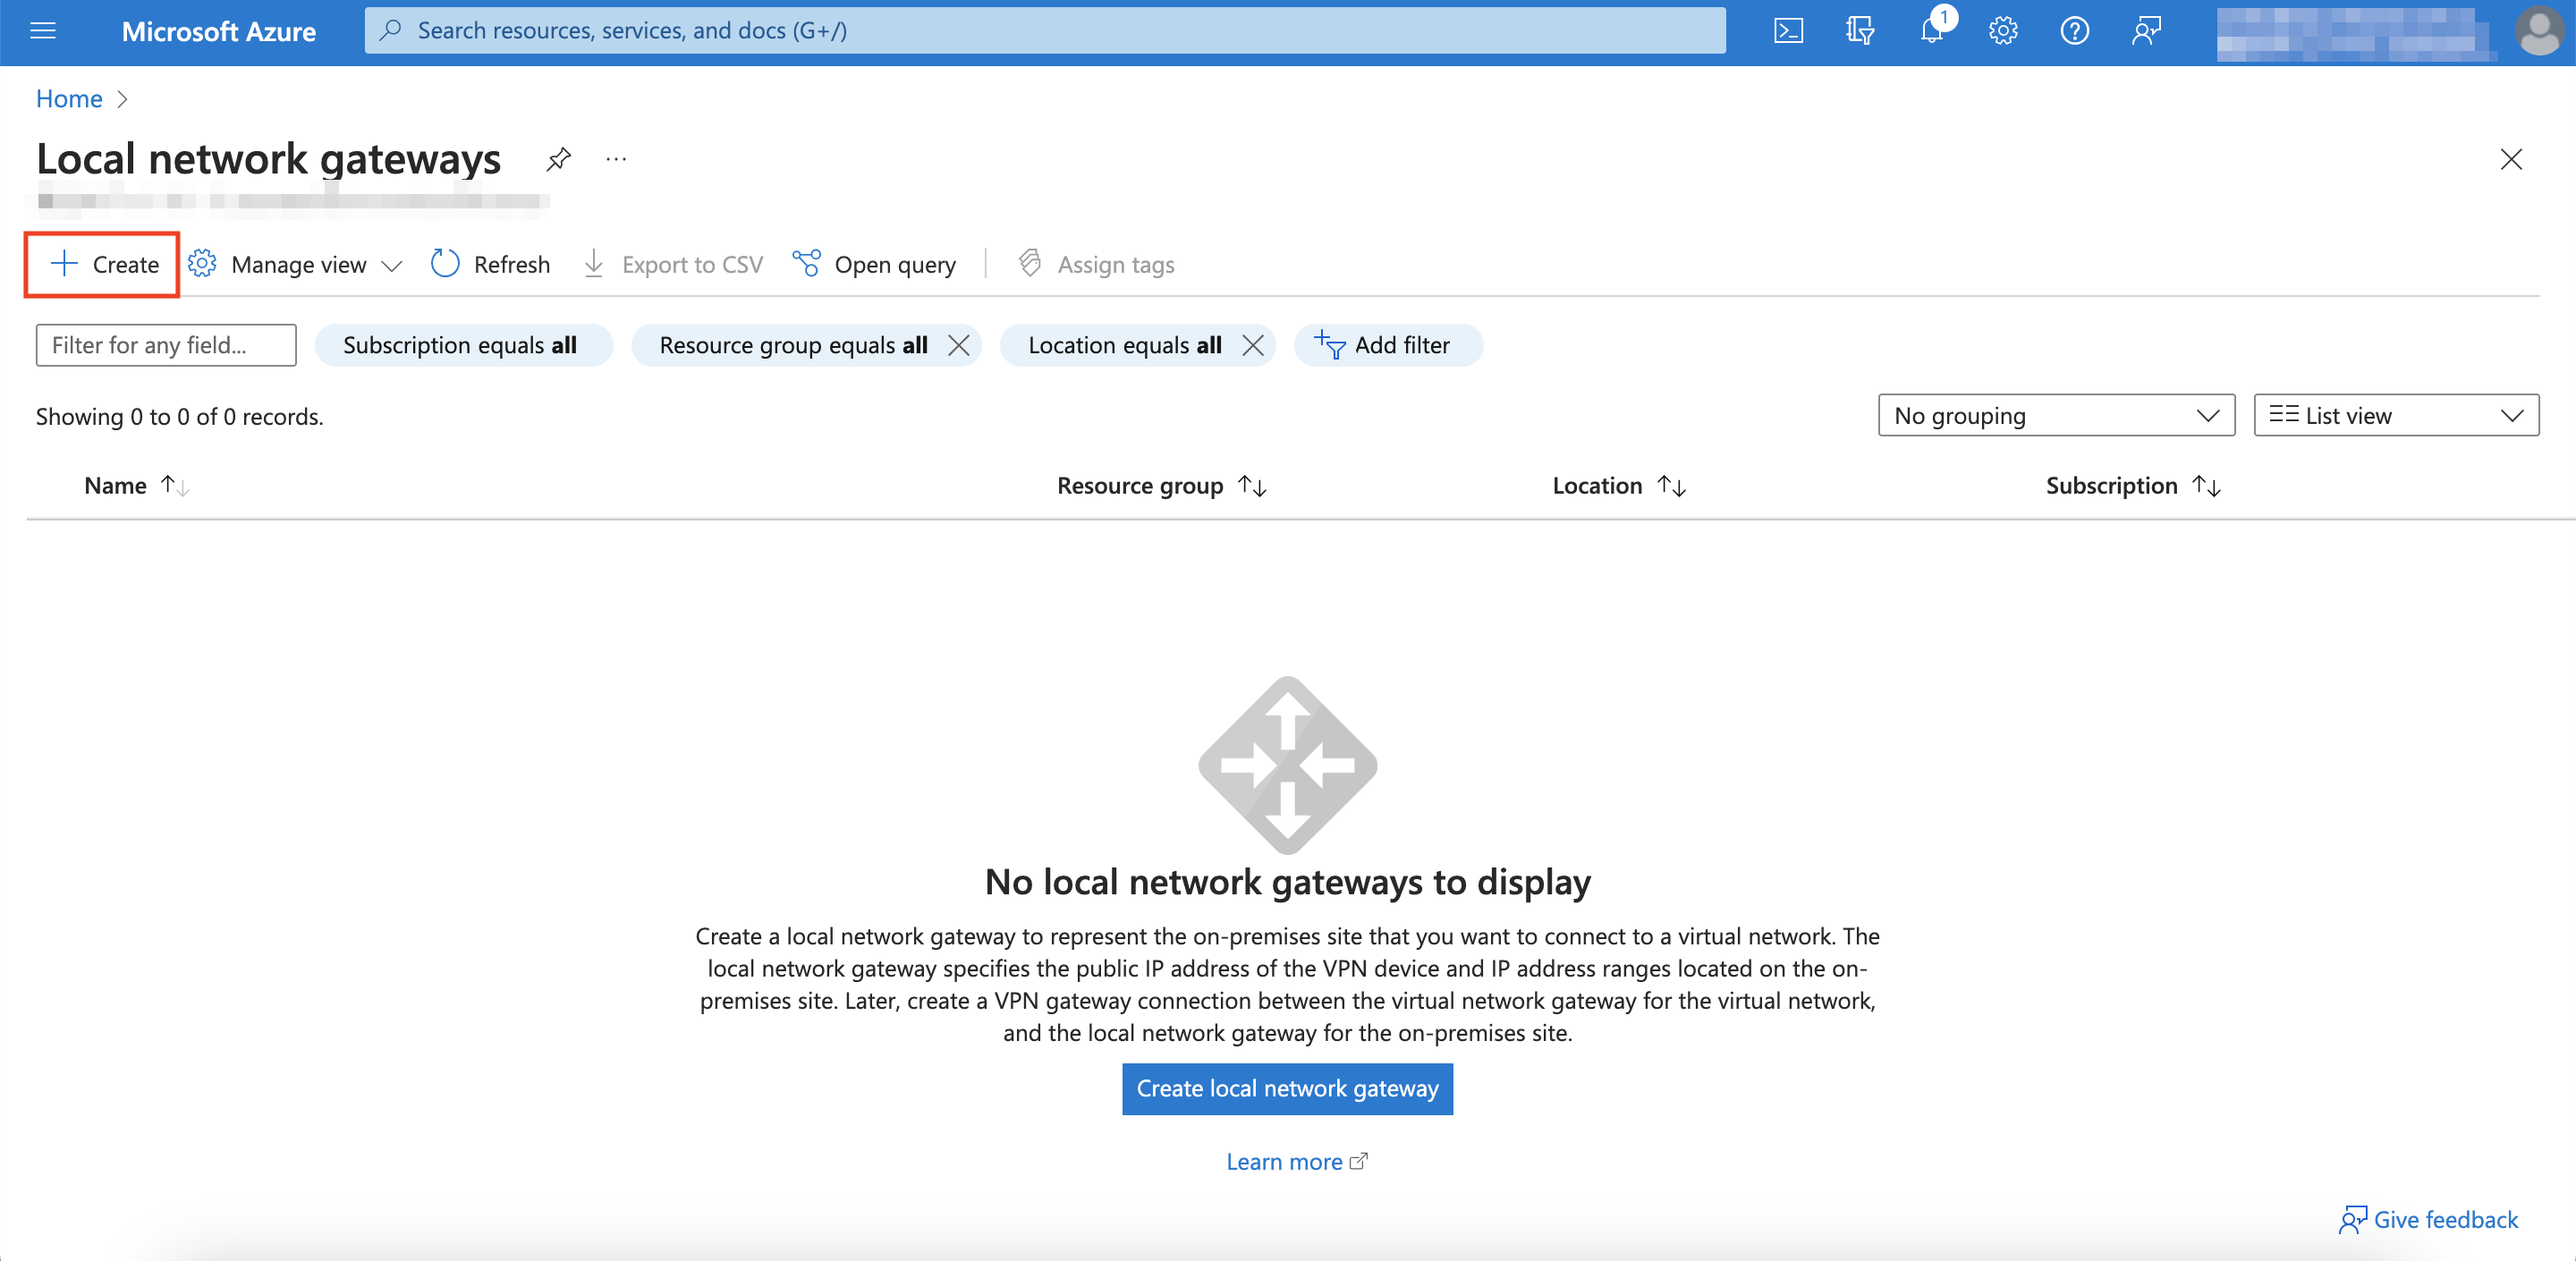Screen dimensions: 2576x1261
Task: Open the No grouping dropdown
Action: click(2055, 415)
